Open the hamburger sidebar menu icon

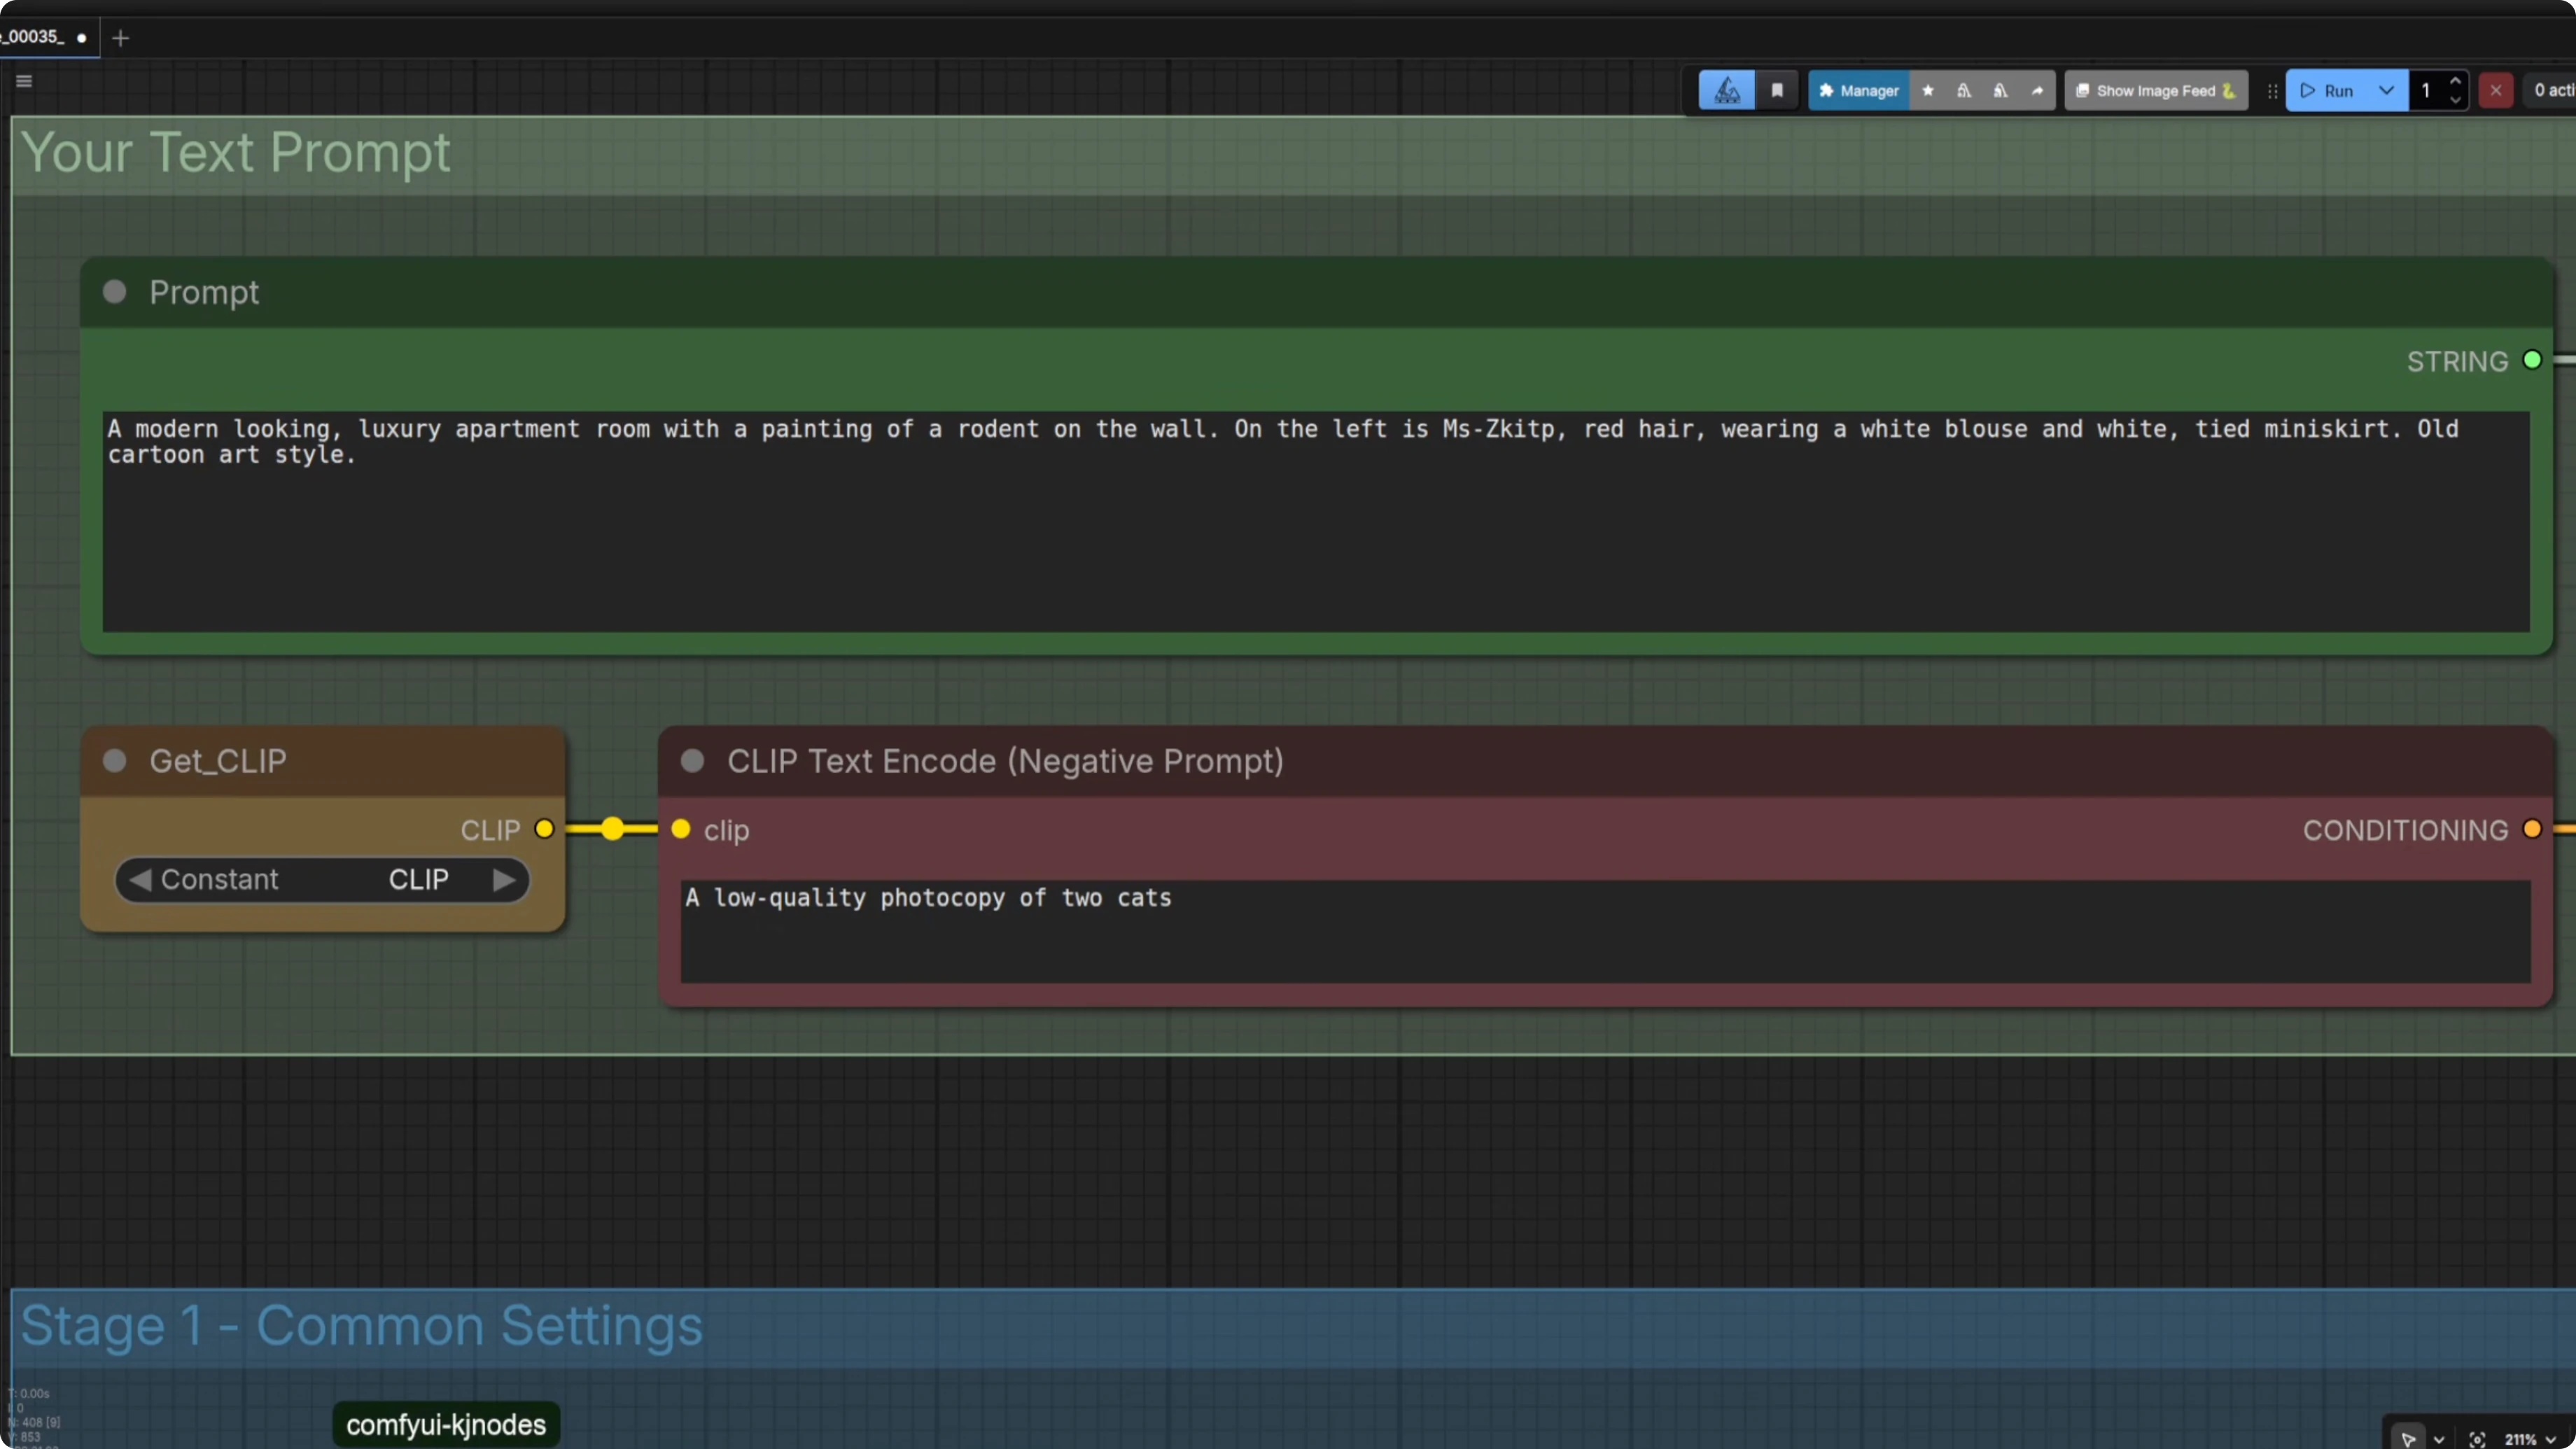[24, 81]
